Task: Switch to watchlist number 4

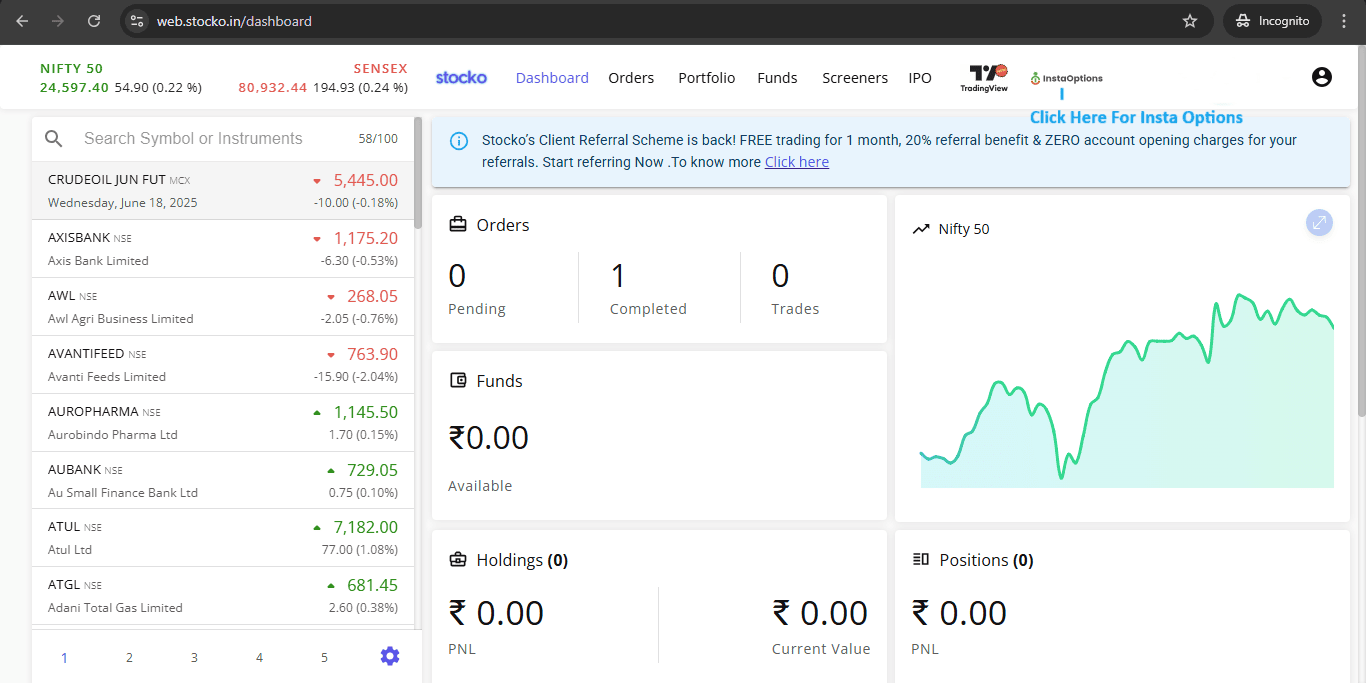Action: click(x=259, y=657)
